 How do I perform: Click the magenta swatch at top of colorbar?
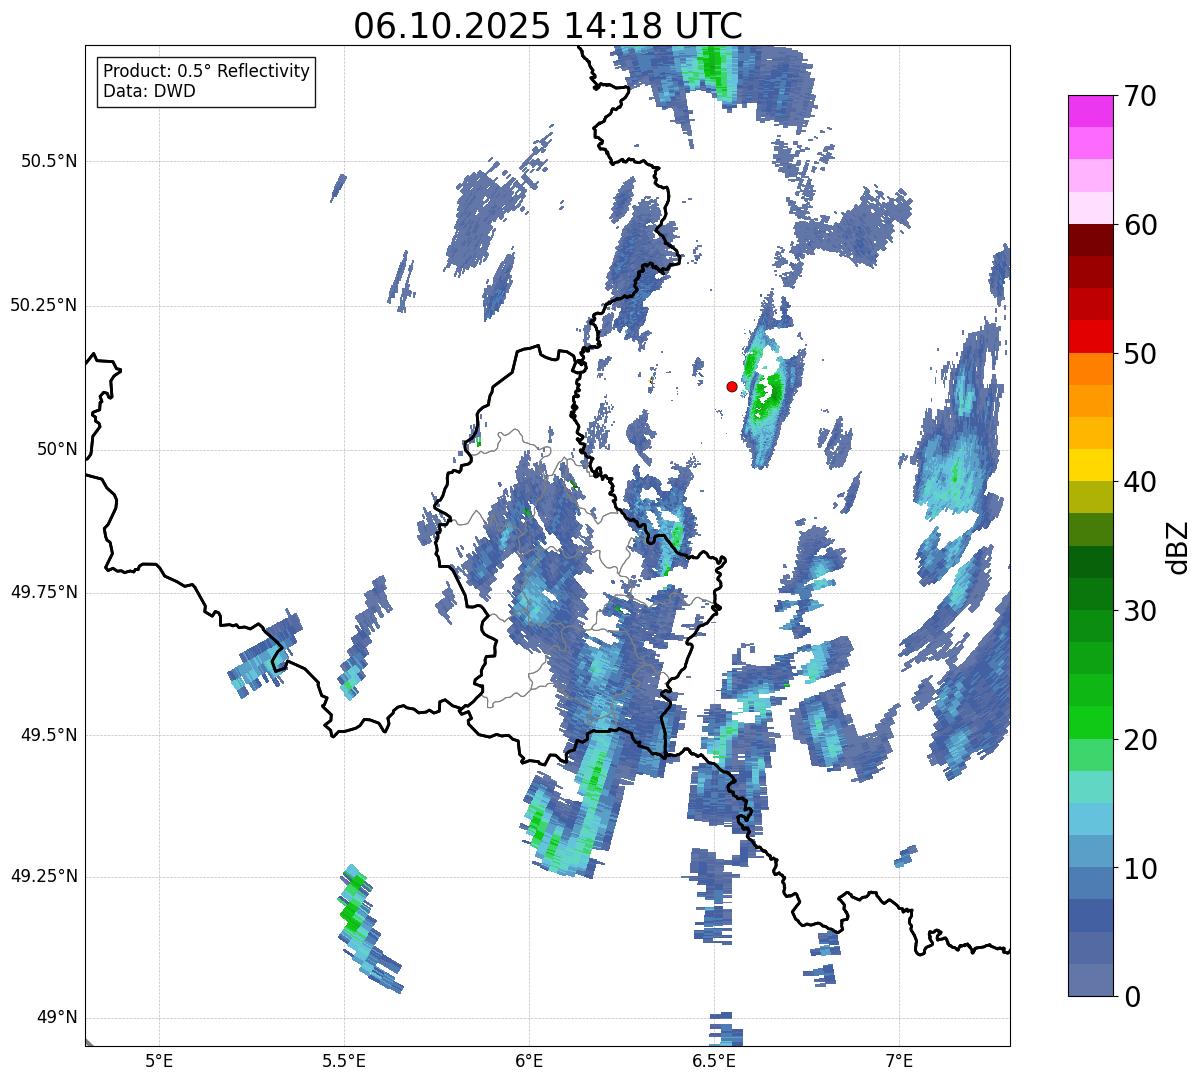1090,111
